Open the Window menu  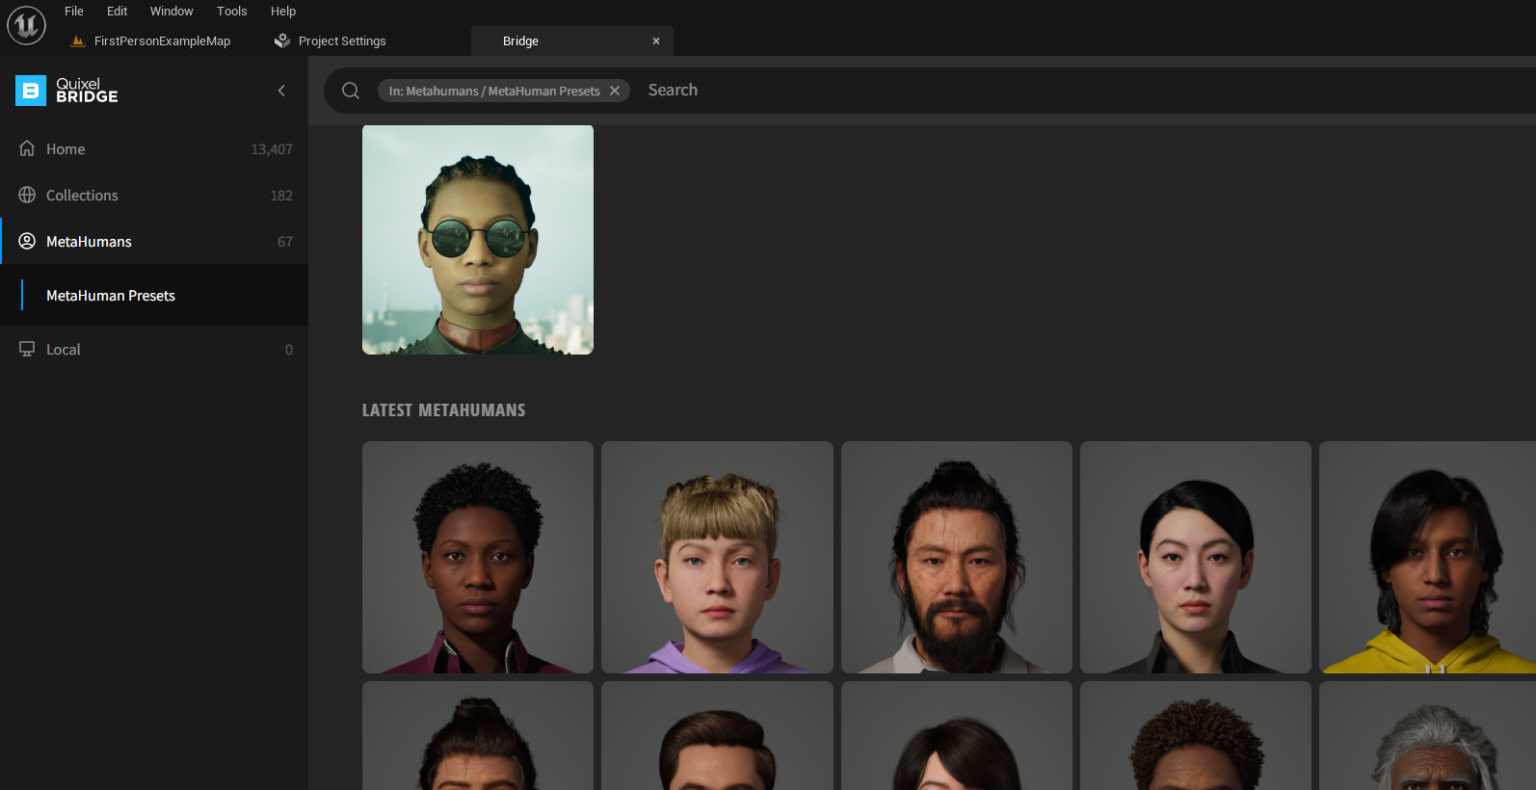click(171, 11)
